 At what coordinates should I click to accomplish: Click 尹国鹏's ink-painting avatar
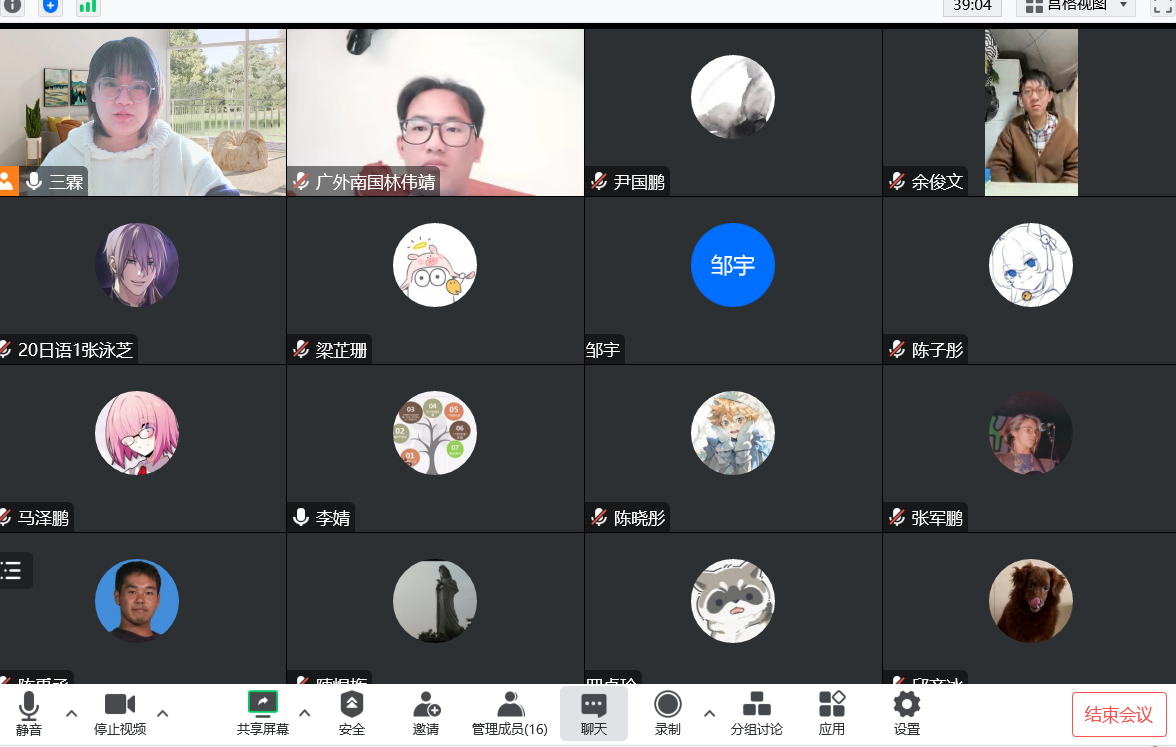(733, 97)
